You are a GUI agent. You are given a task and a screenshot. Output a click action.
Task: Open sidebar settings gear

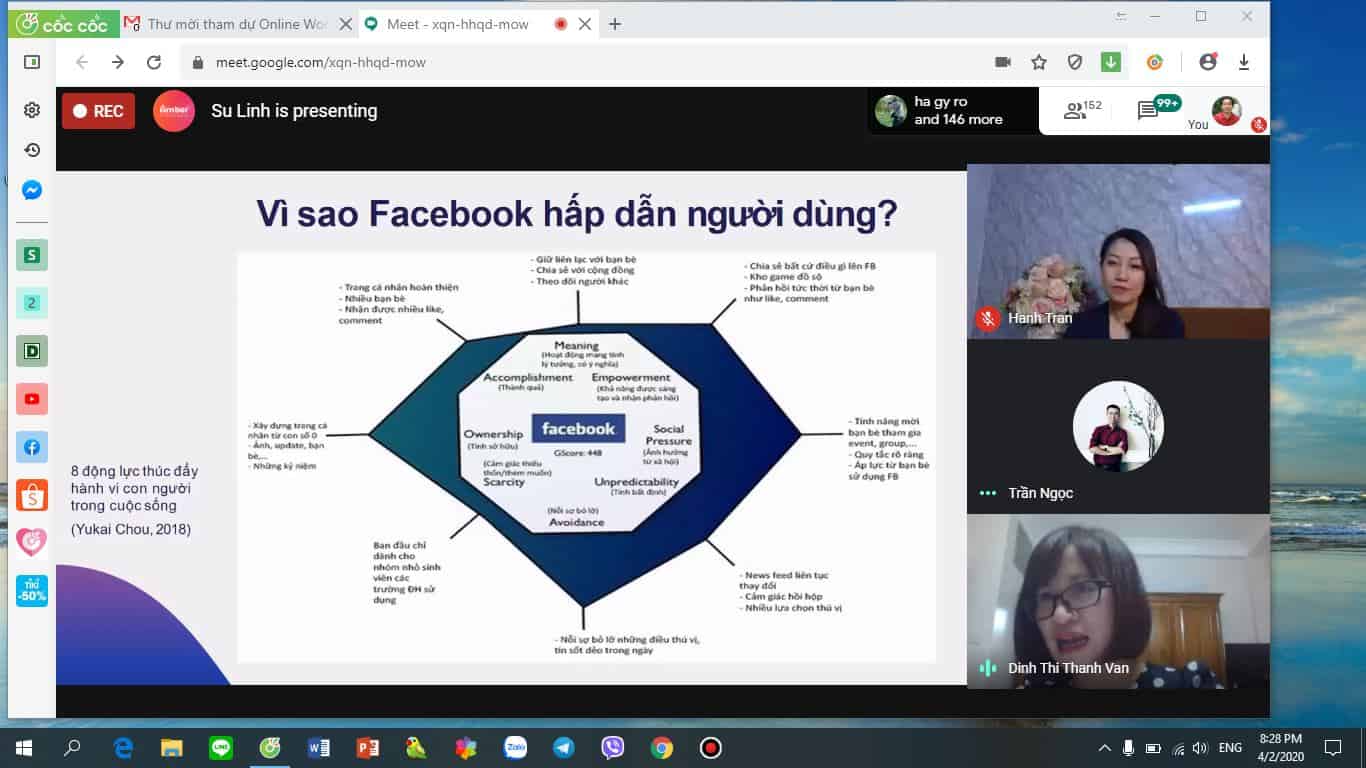click(32, 110)
